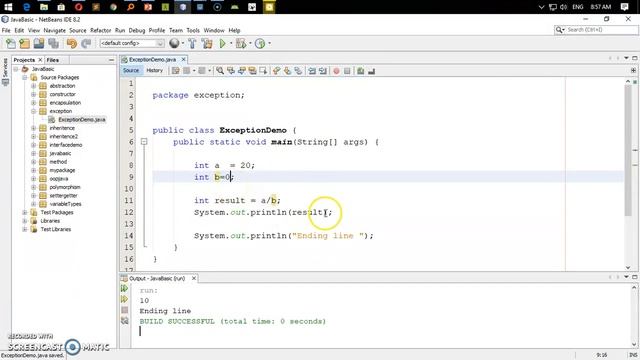Image resolution: width=640 pixels, height=360 pixels.
Task: Open the Windows Start menu
Action: coord(8,7)
